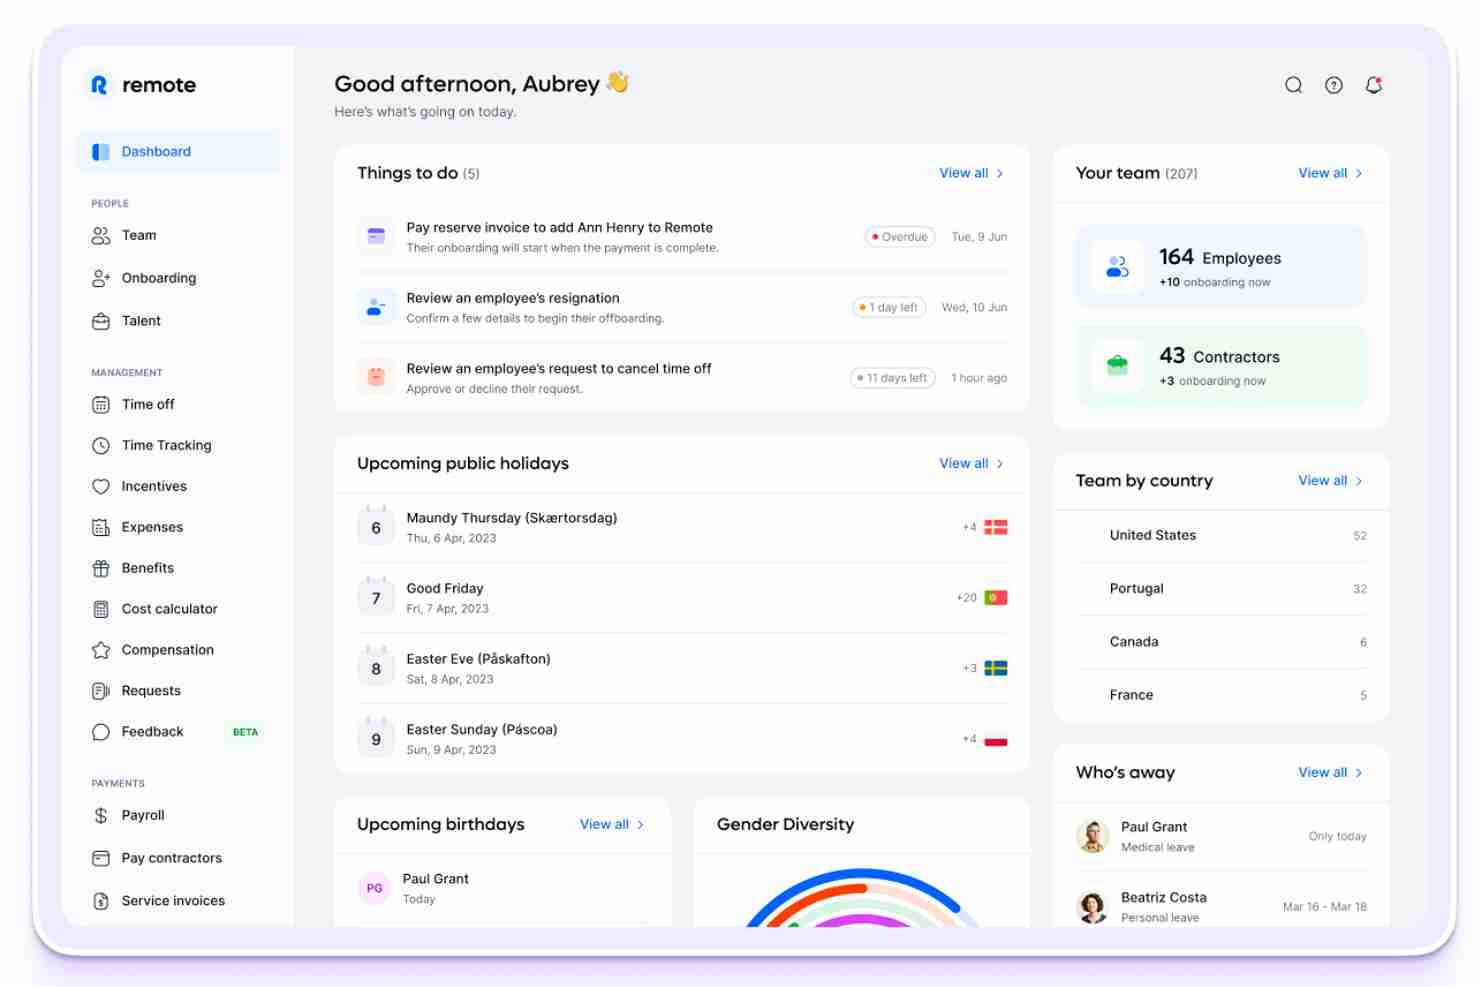Click the Payroll dollar sign icon
Screen dimensions: 1480x987
pyautogui.click(x=101, y=815)
